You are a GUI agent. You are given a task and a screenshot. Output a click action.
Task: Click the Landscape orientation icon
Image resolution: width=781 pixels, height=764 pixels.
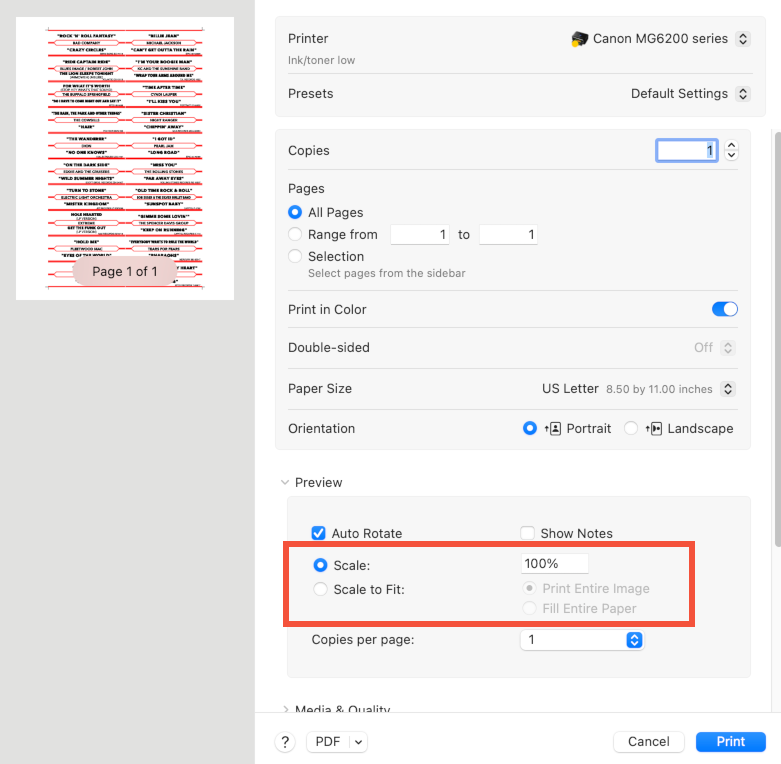[x=654, y=428]
